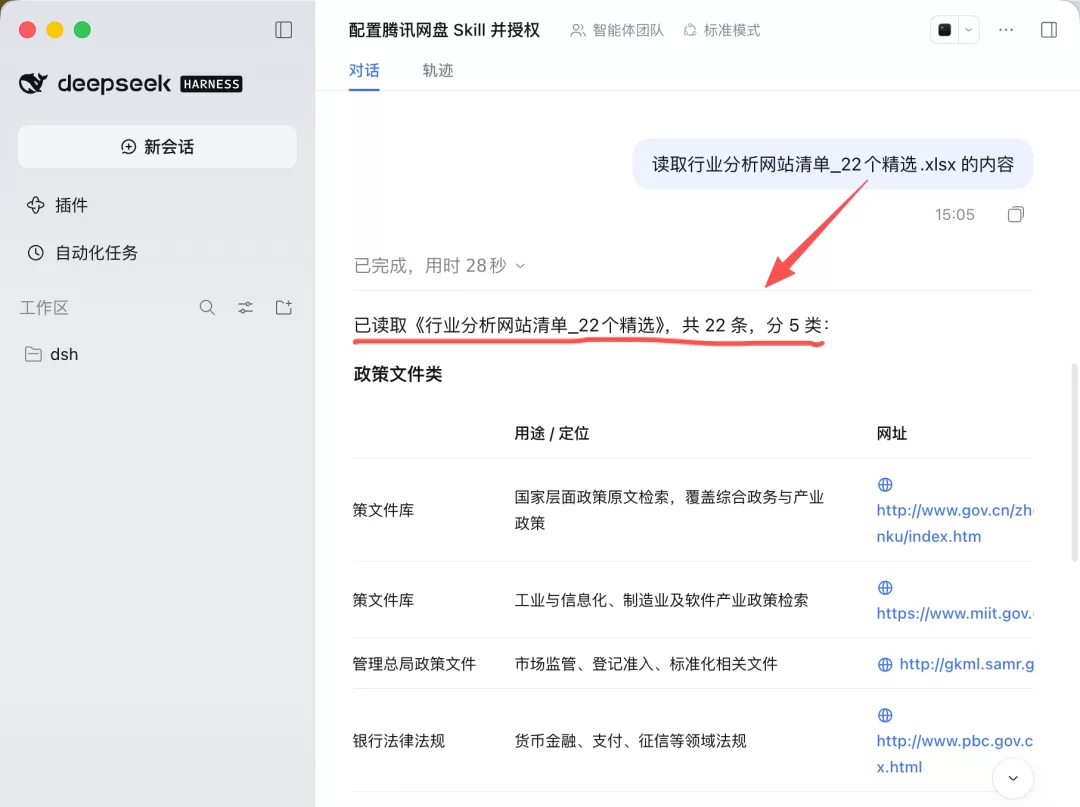Switch to the 轨迹 tab
The image size is (1080, 807).
tap(437, 70)
